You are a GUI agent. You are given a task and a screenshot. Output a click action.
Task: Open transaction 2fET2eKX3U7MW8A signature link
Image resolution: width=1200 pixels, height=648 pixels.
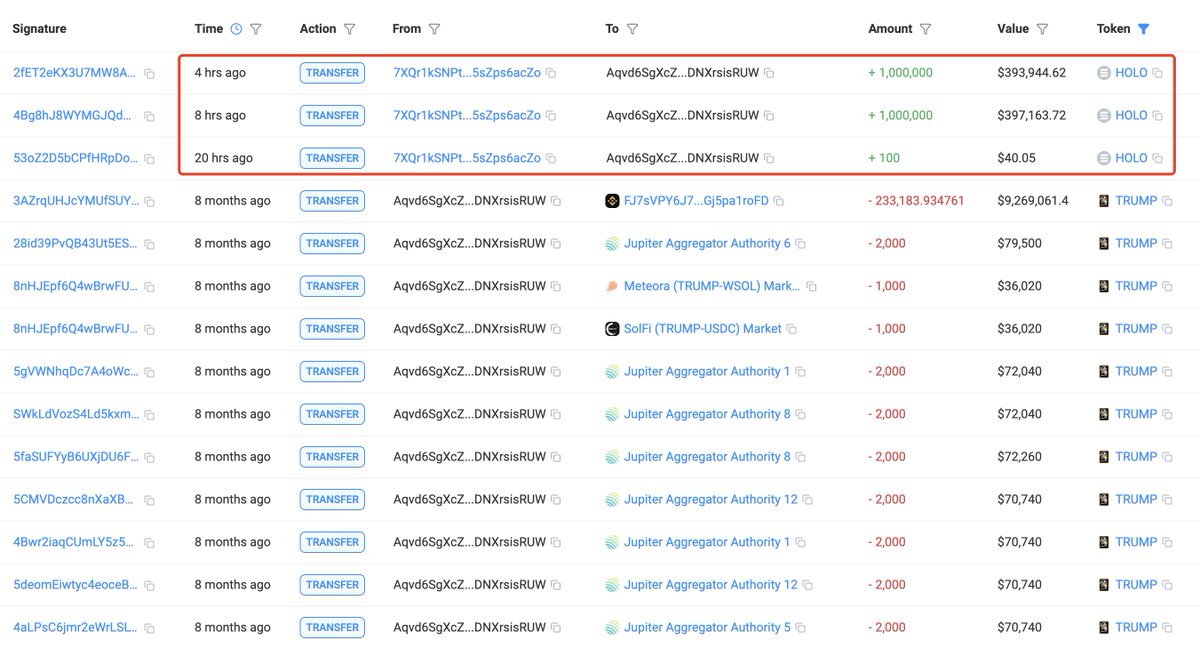[x=73, y=73]
